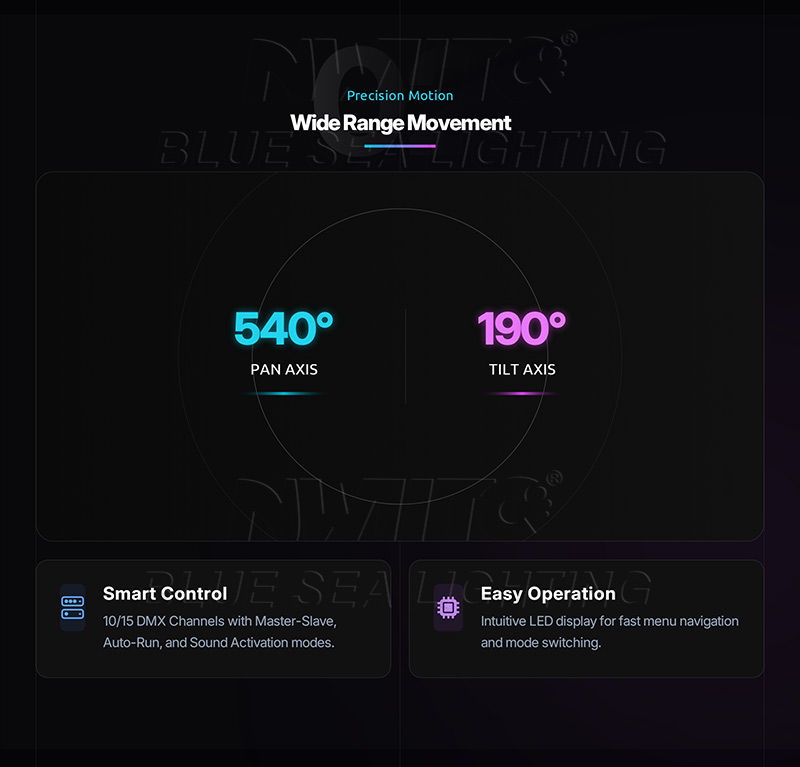This screenshot has height=767, width=800.
Task: Click the watermark logo inside the movement card
Action: (400, 505)
